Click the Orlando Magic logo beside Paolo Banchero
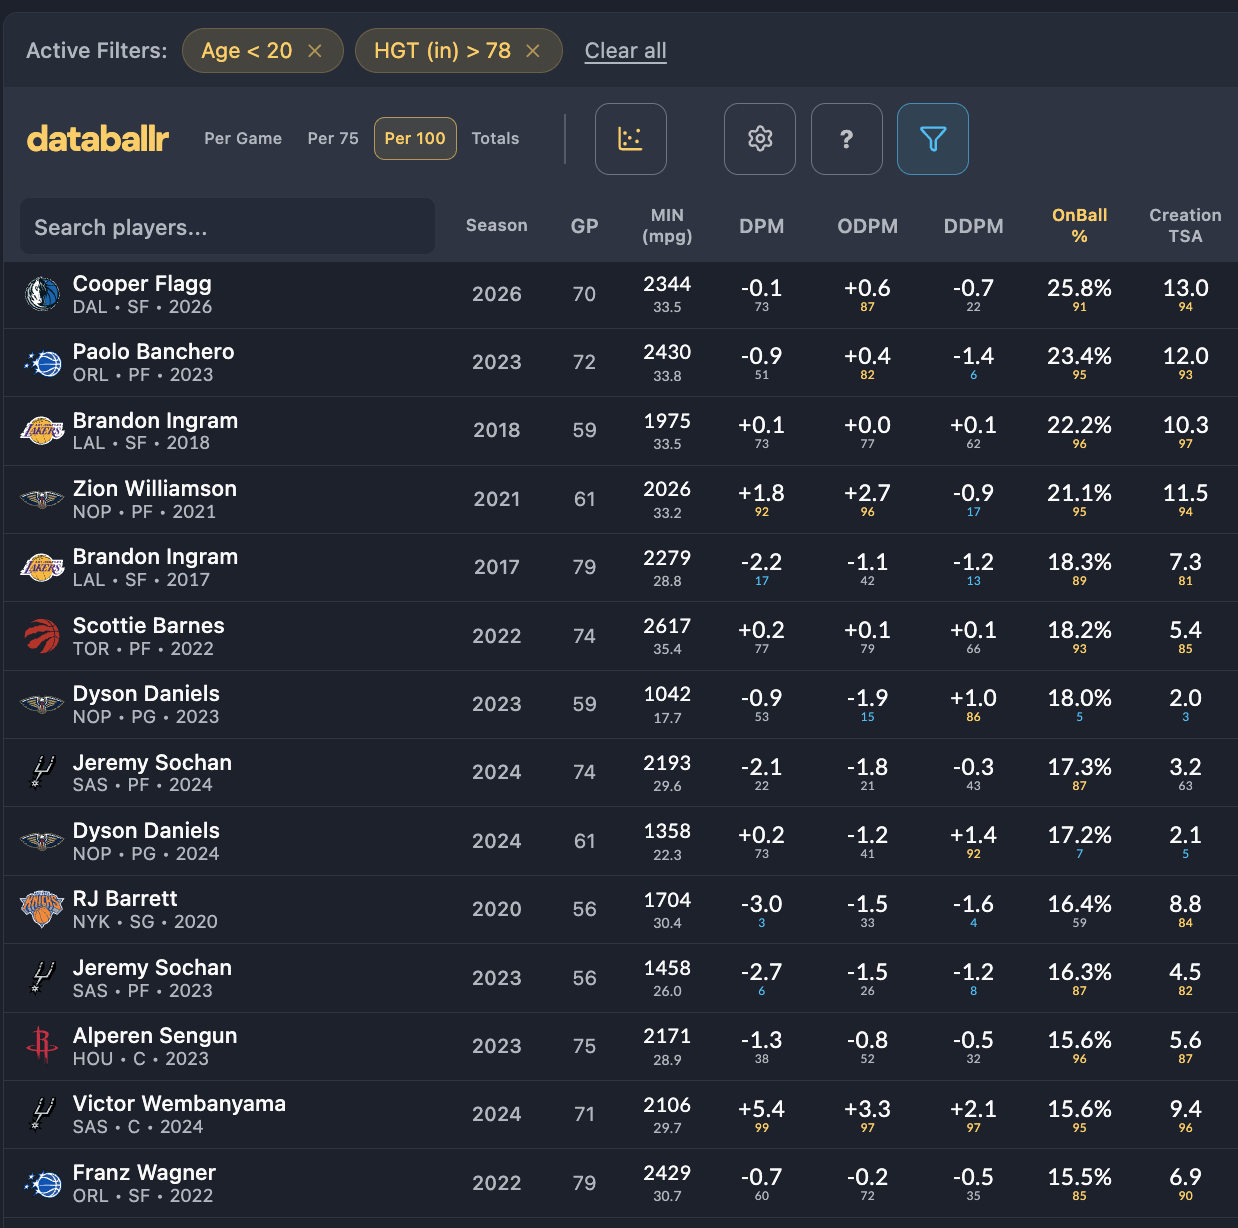The image size is (1238, 1228). coord(42,363)
